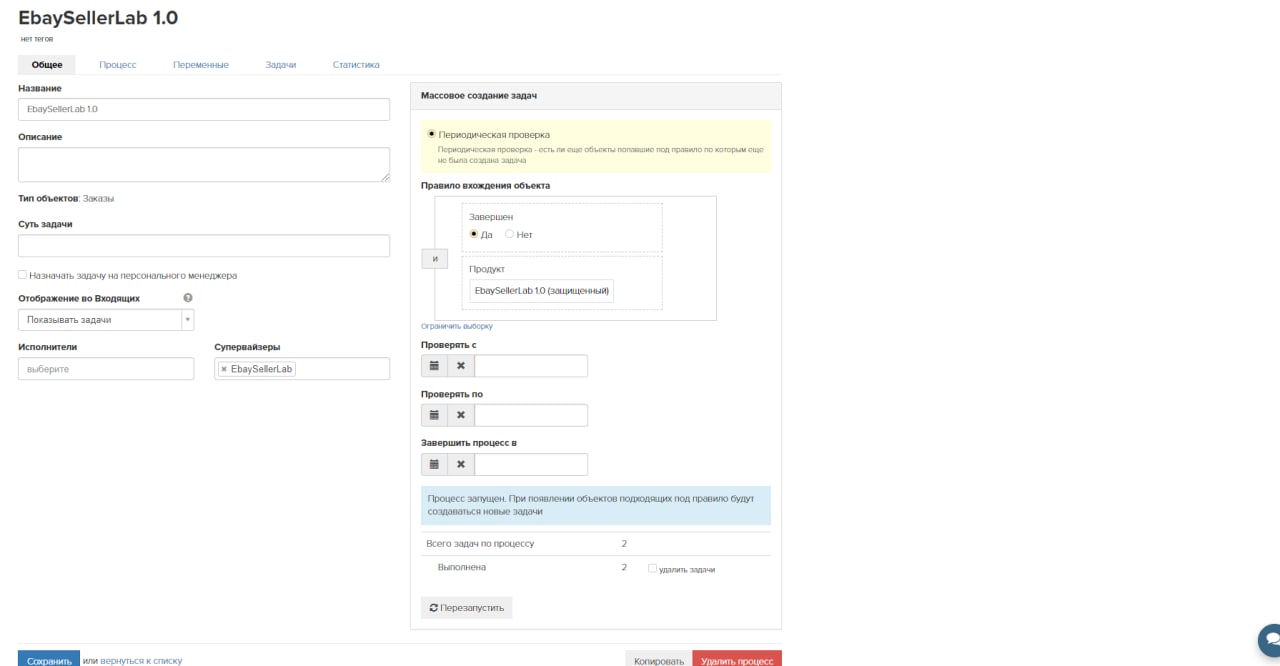Toggle the и rule operator button
1280x666 pixels.
click(x=435, y=258)
